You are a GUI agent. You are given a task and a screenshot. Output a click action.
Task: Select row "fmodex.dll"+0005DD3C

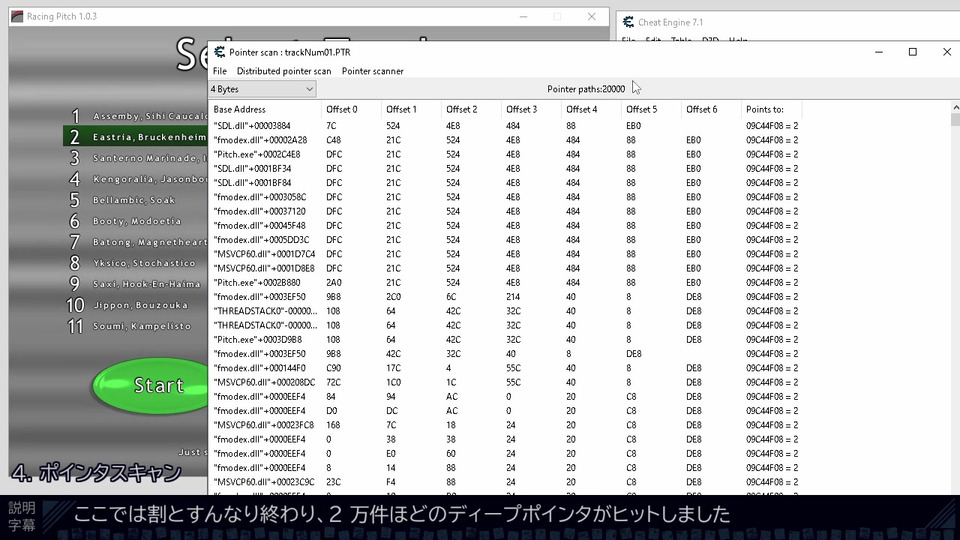(x=506, y=240)
